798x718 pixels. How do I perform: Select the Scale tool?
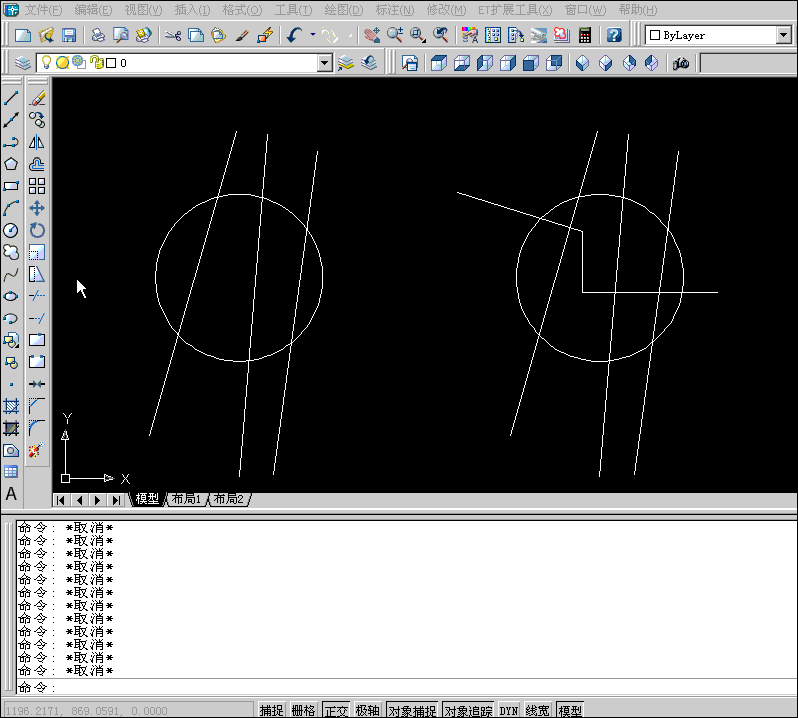[x=37, y=252]
